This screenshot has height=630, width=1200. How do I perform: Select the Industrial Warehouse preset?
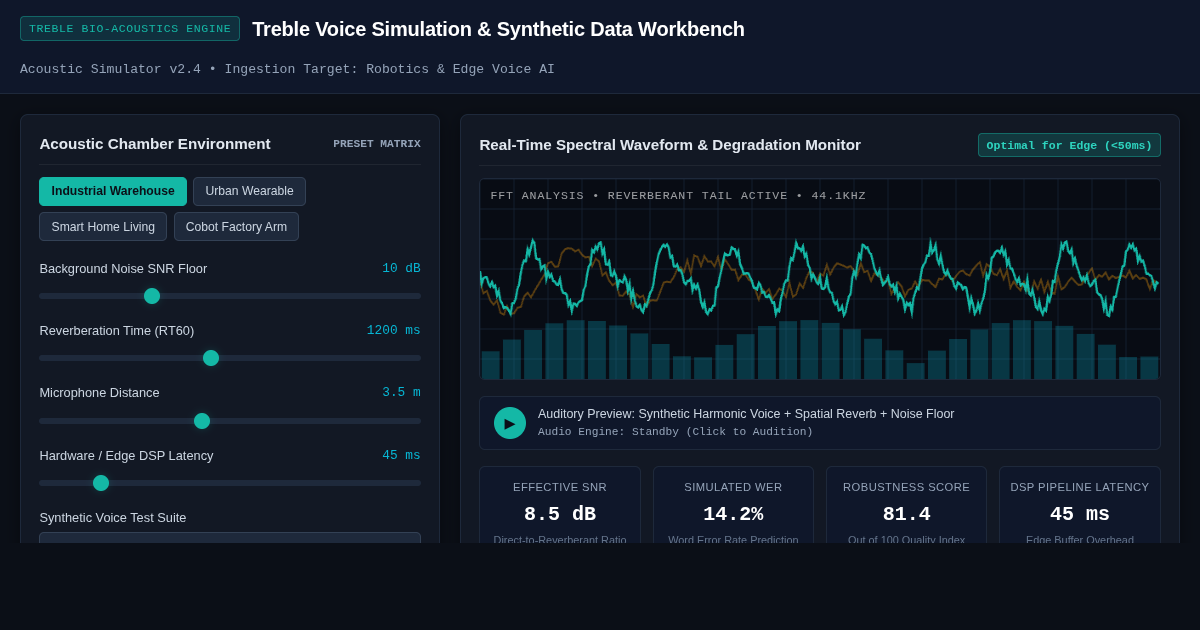point(113,191)
